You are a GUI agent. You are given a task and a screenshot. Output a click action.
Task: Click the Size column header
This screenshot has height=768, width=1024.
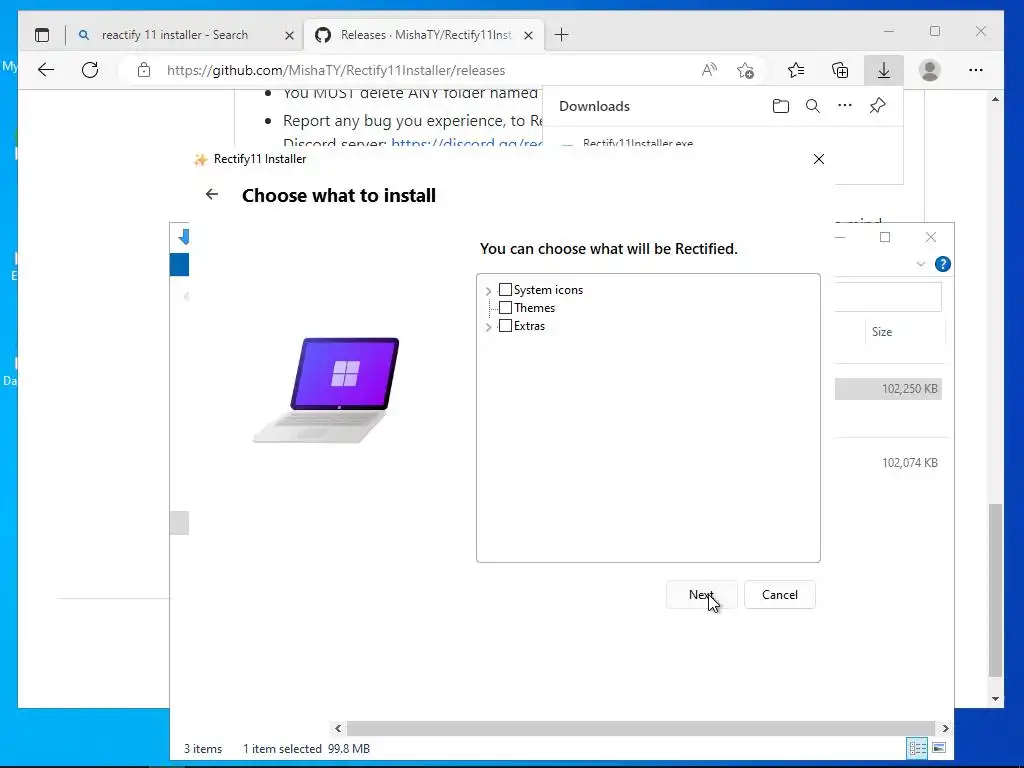tap(882, 332)
